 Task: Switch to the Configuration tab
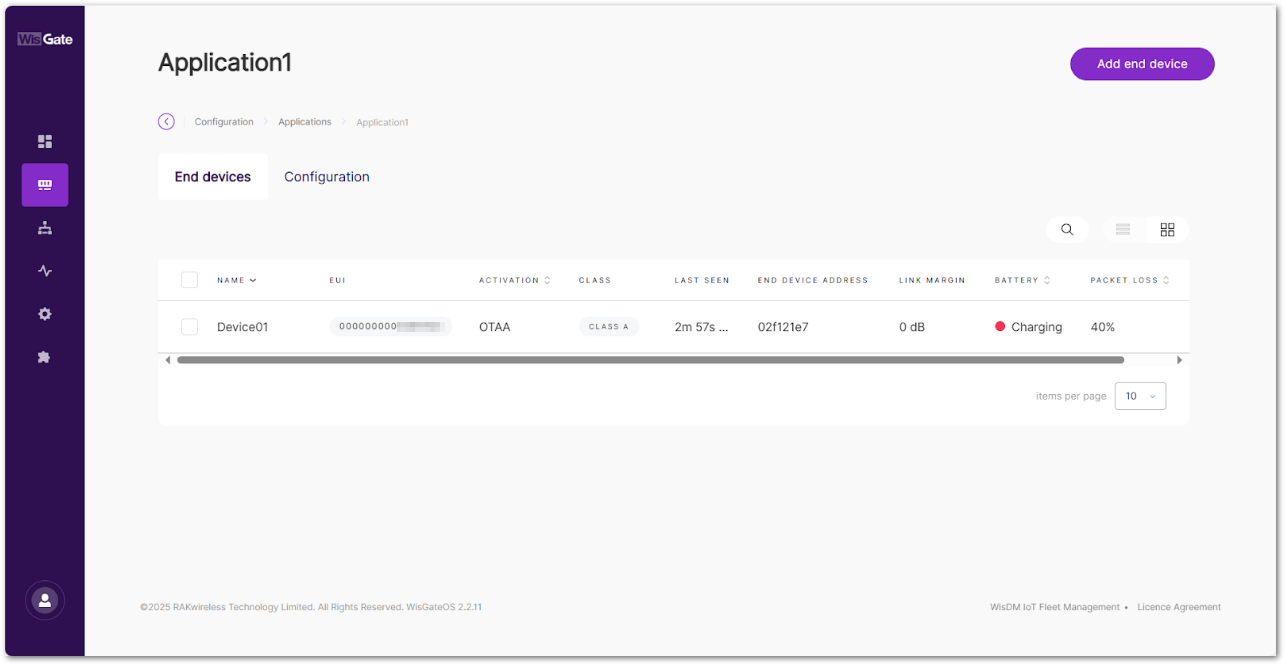(x=327, y=177)
